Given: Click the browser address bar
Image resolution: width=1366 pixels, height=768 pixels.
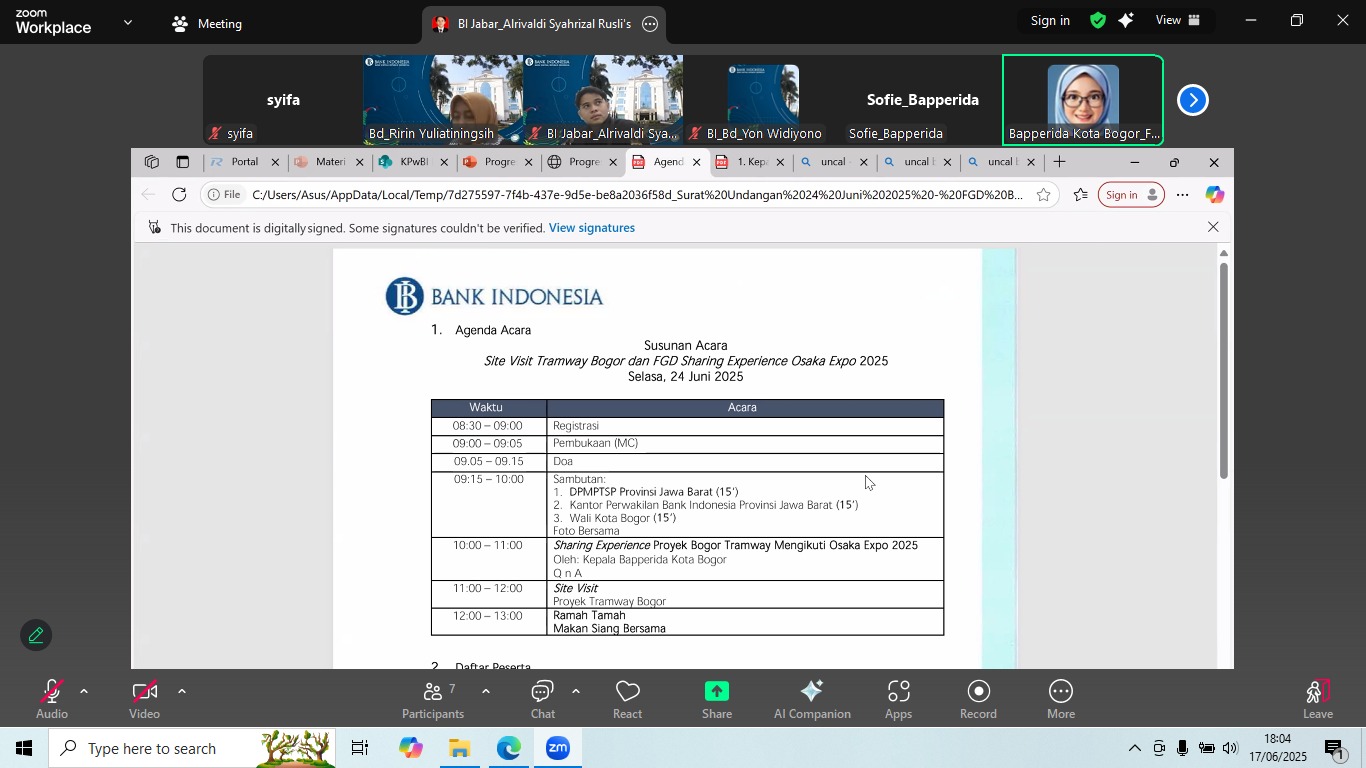Looking at the screenshot, I should click(x=637, y=195).
